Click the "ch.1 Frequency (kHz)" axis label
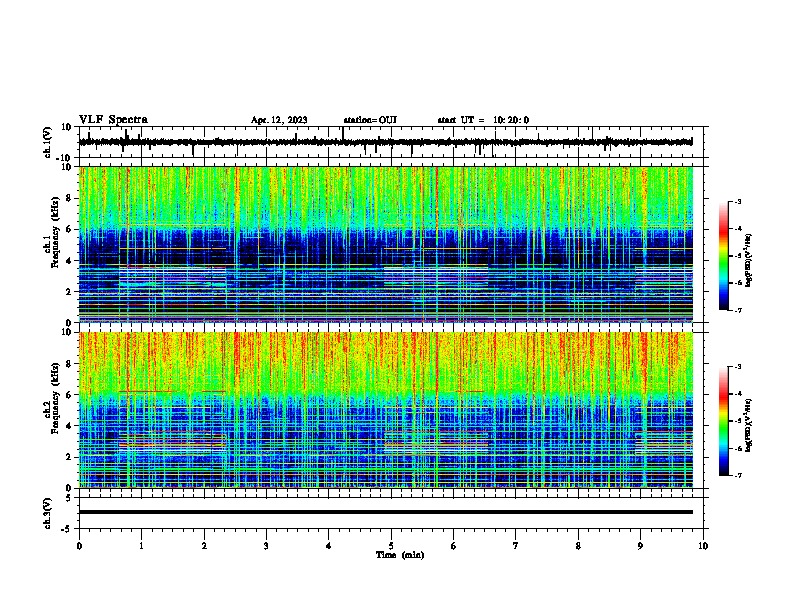 coord(51,232)
